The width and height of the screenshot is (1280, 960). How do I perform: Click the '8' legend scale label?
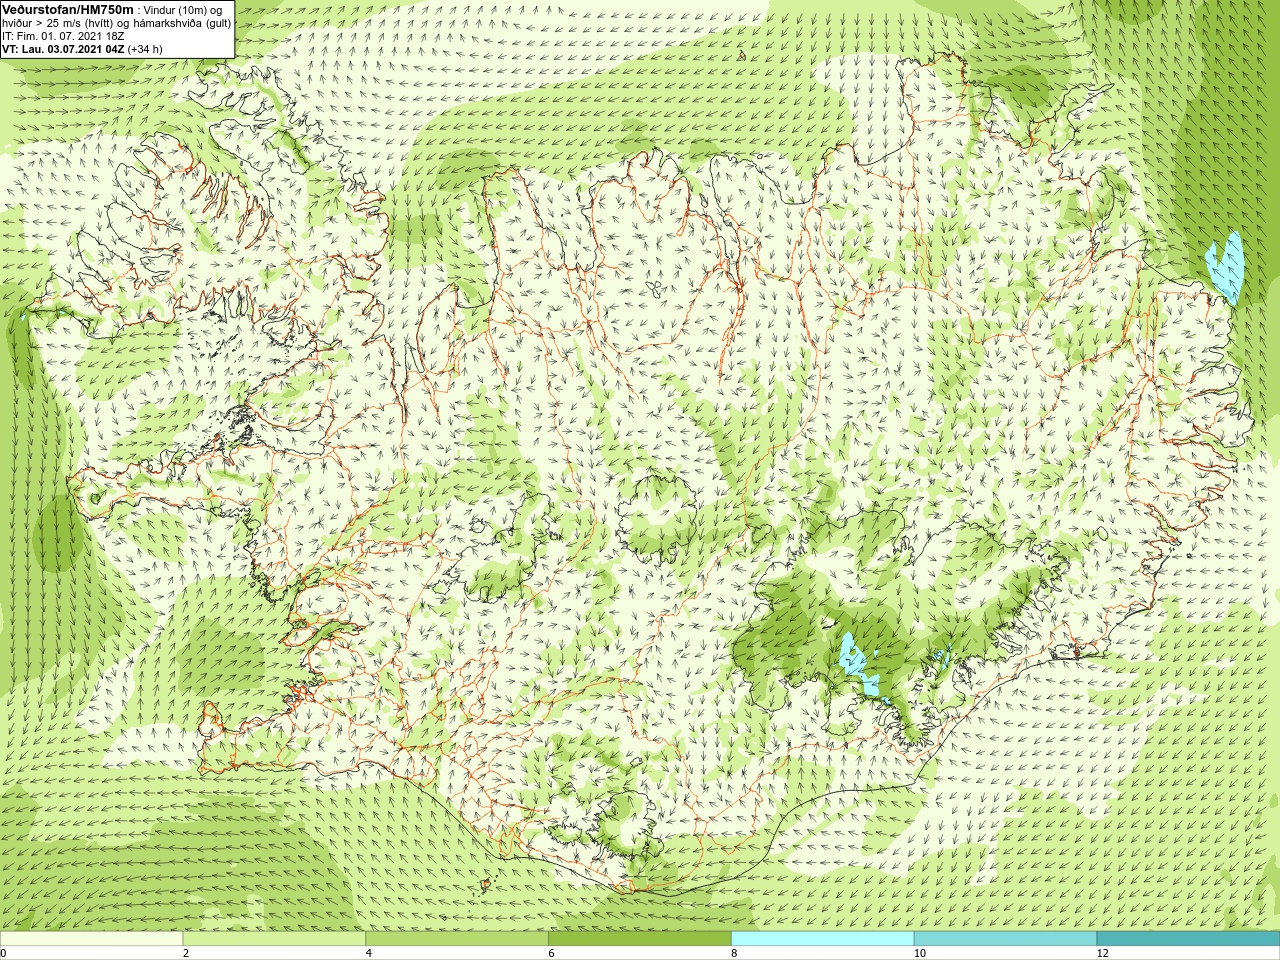click(x=735, y=953)
